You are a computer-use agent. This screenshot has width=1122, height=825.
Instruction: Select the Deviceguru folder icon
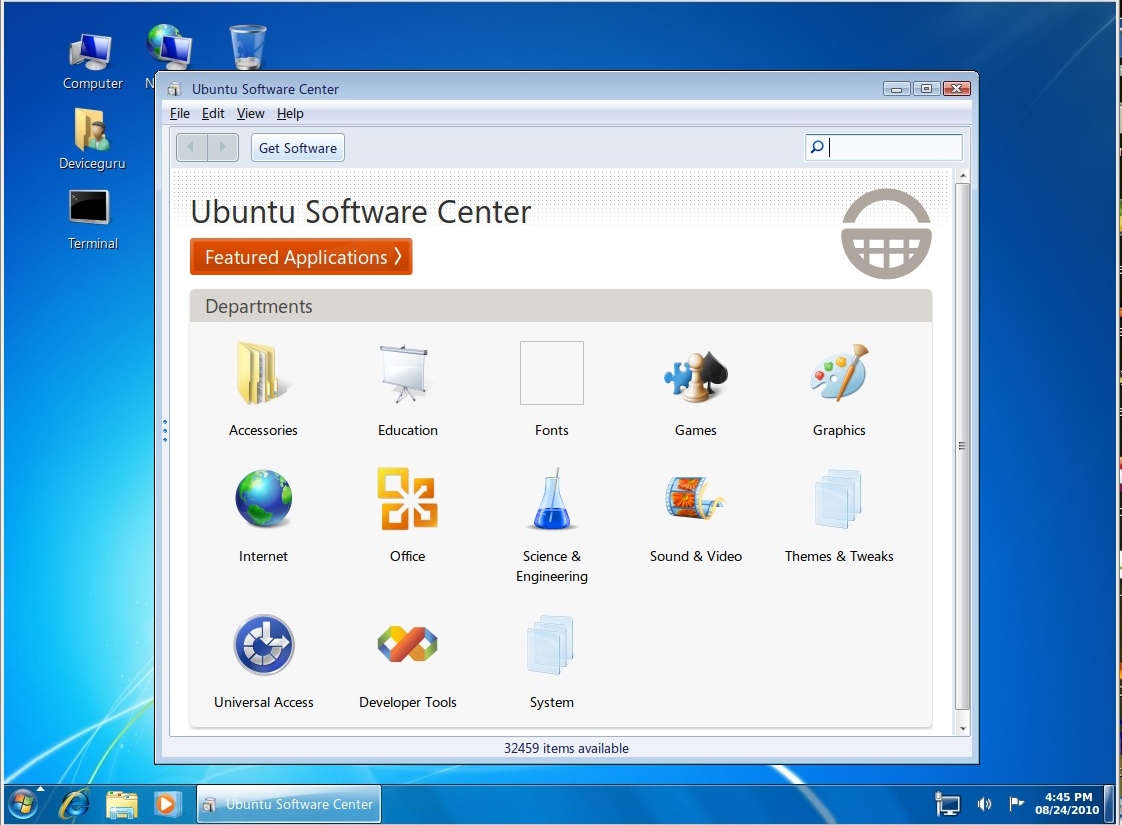pos(92,139)
